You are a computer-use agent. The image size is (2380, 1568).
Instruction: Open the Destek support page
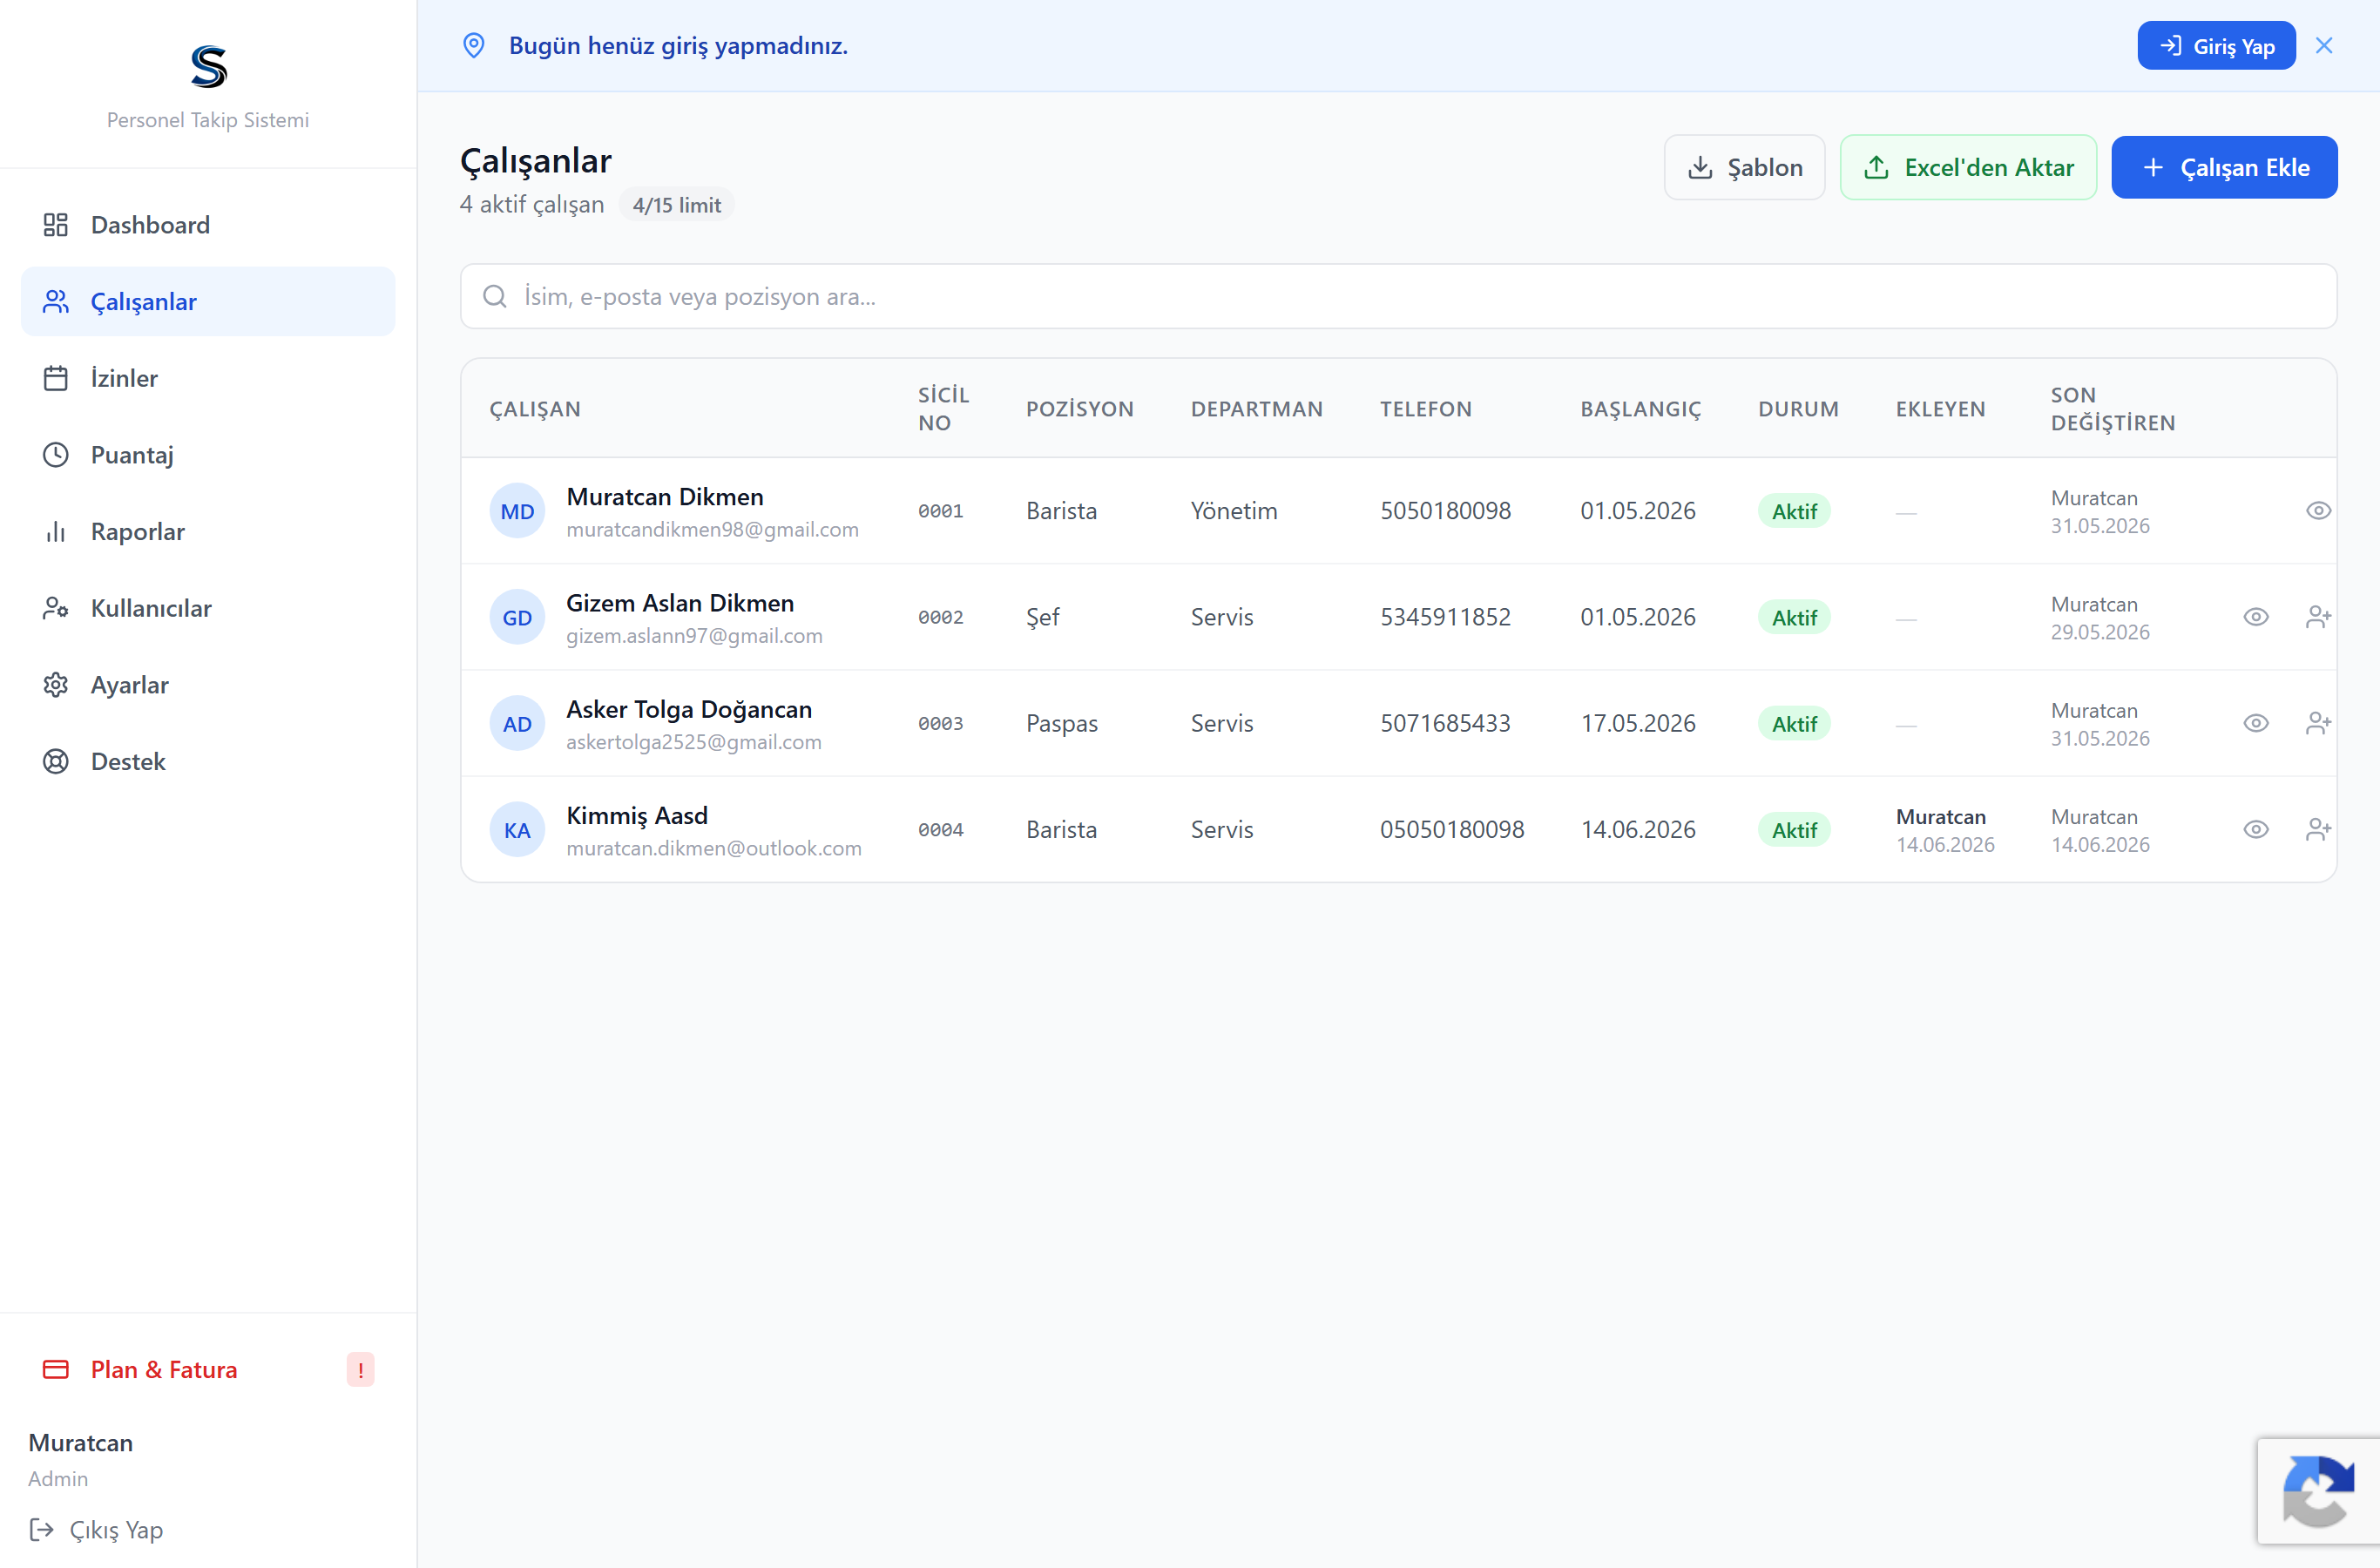click(x=208, y=761)
